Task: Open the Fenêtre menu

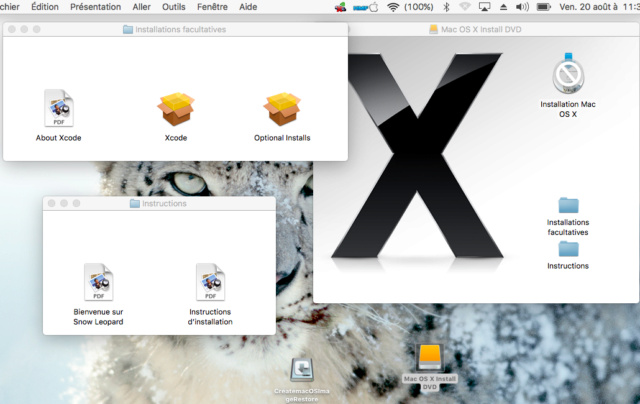Action: (212, 7)
